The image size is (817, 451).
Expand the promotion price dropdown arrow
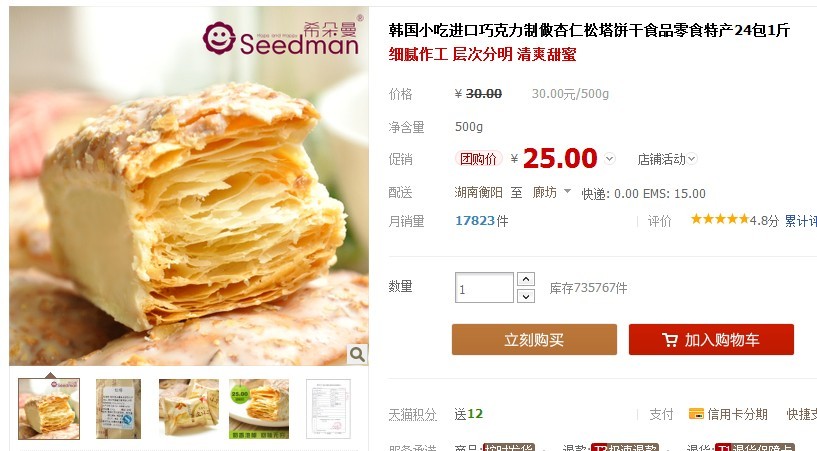tap(610, 158)
